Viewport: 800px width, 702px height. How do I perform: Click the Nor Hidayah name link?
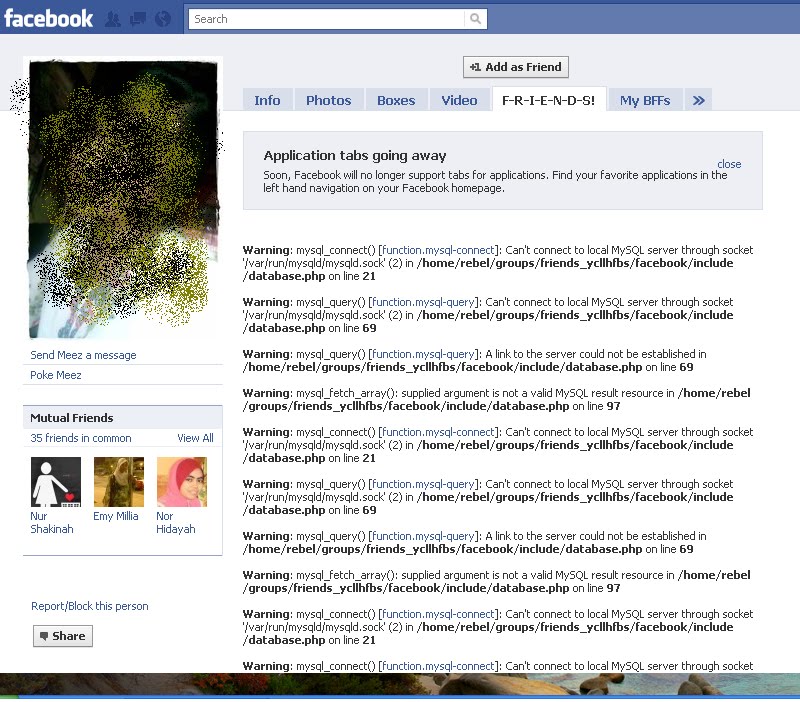(176, 522)
